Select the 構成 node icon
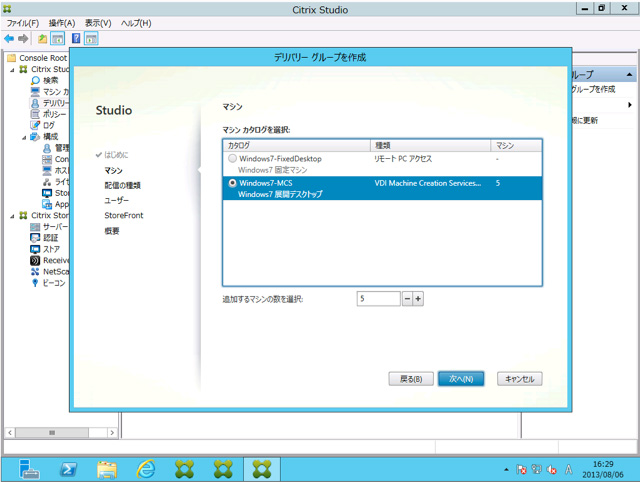640x482 pixels. pyautogui.click(x=36, y=137)
